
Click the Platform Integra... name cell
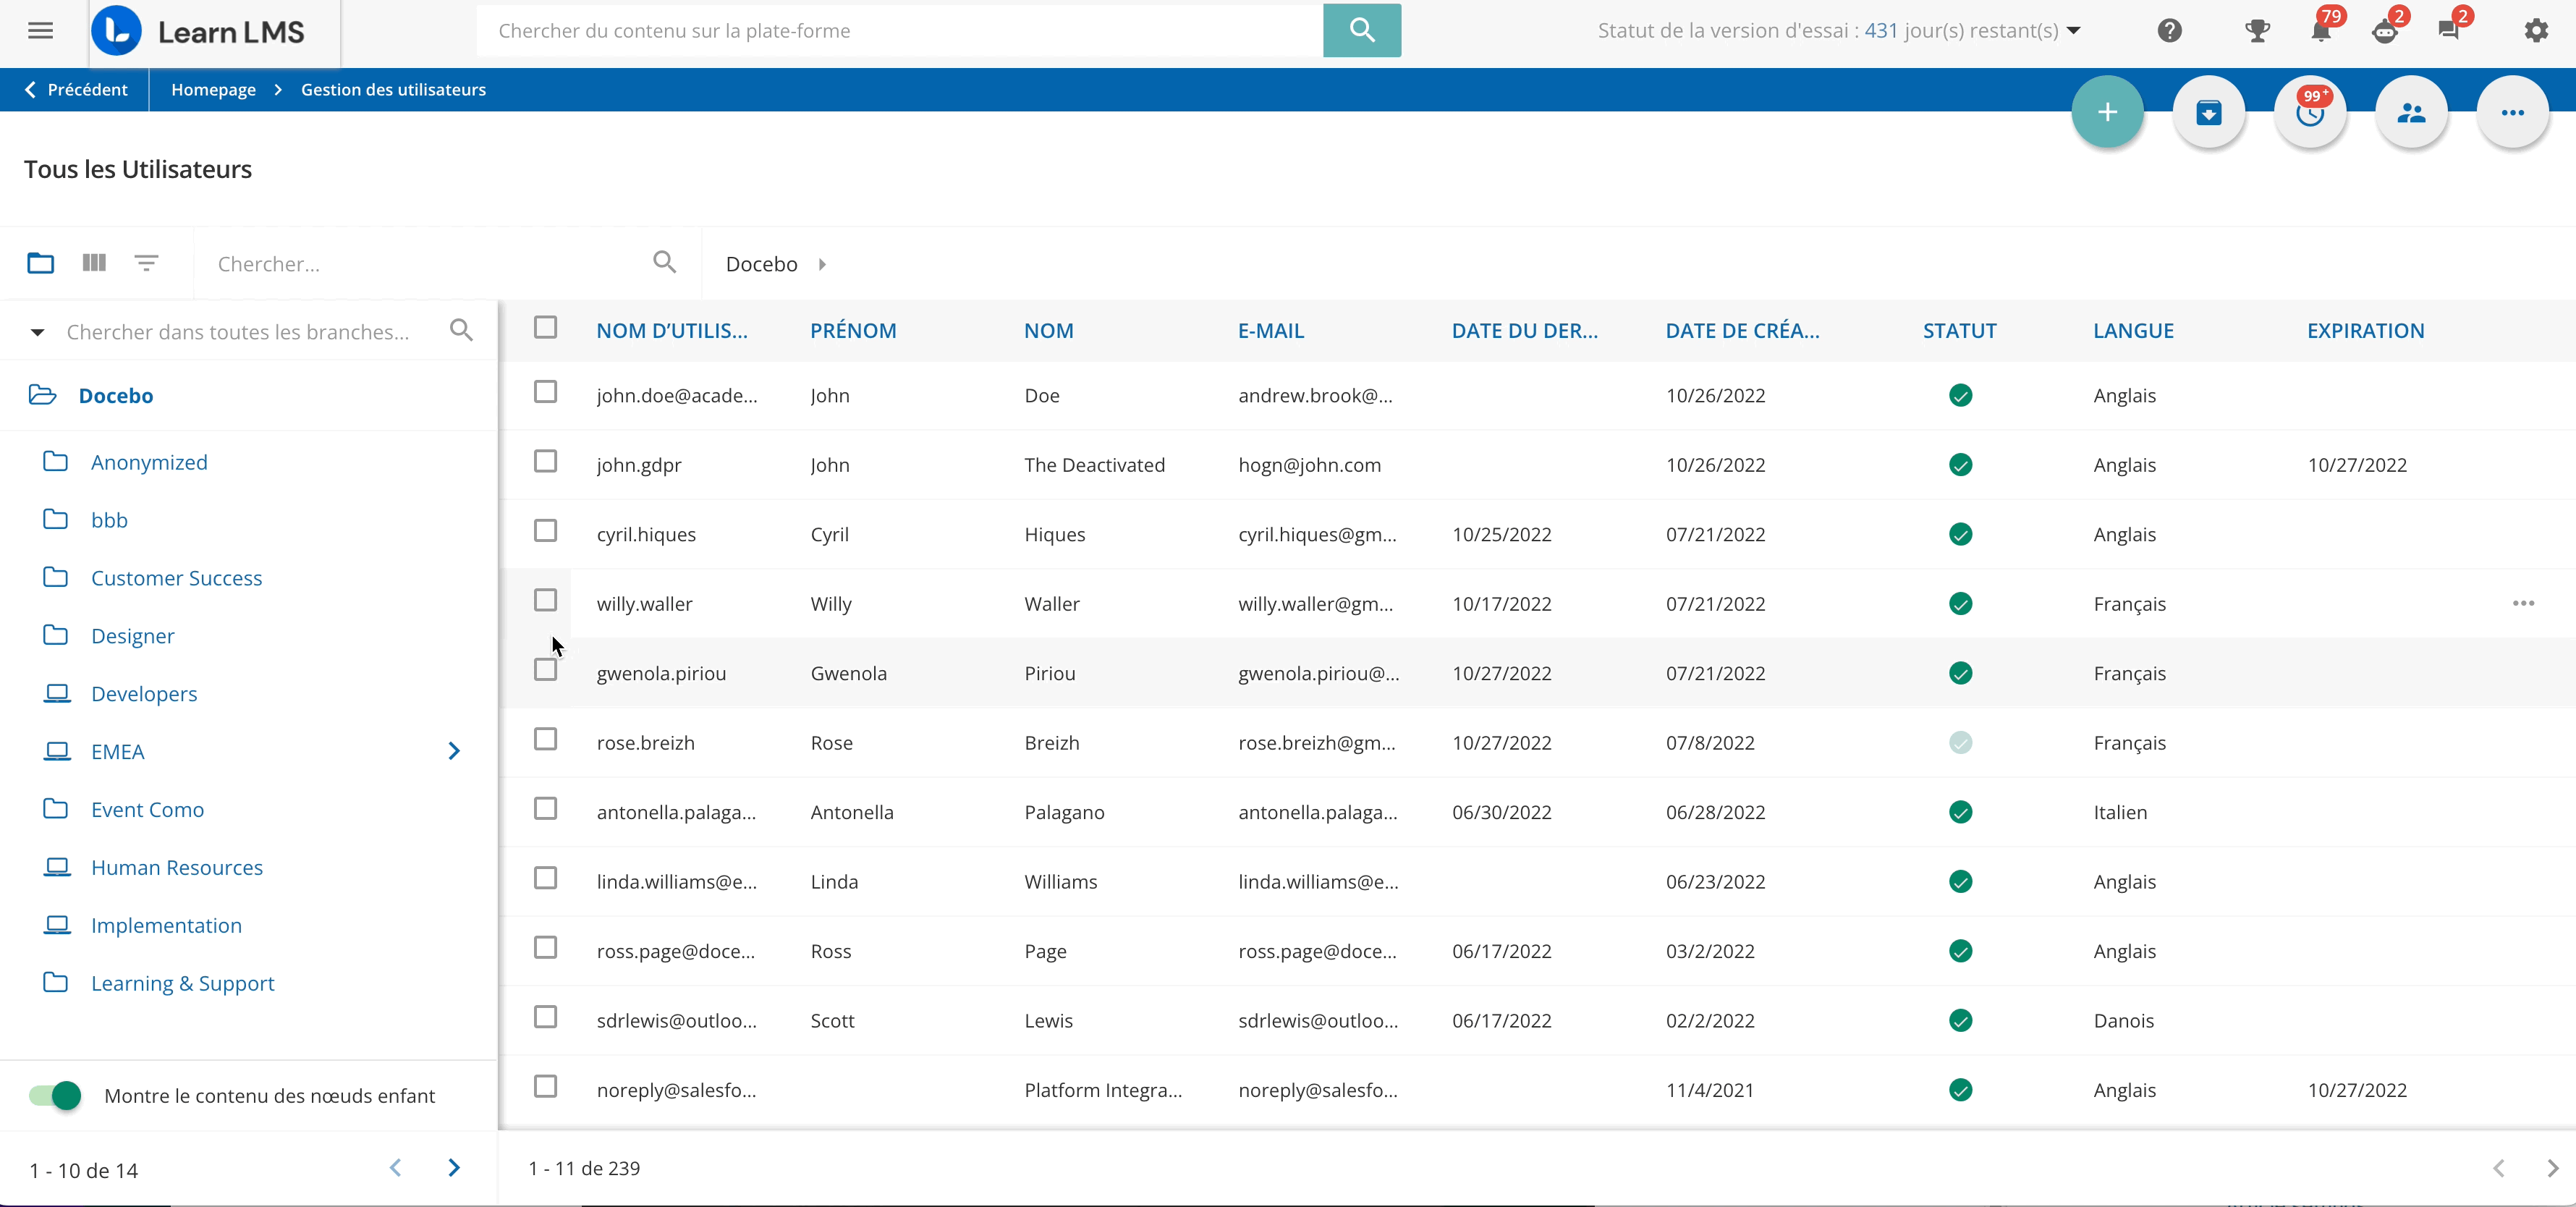[x=1102, y=1090]
